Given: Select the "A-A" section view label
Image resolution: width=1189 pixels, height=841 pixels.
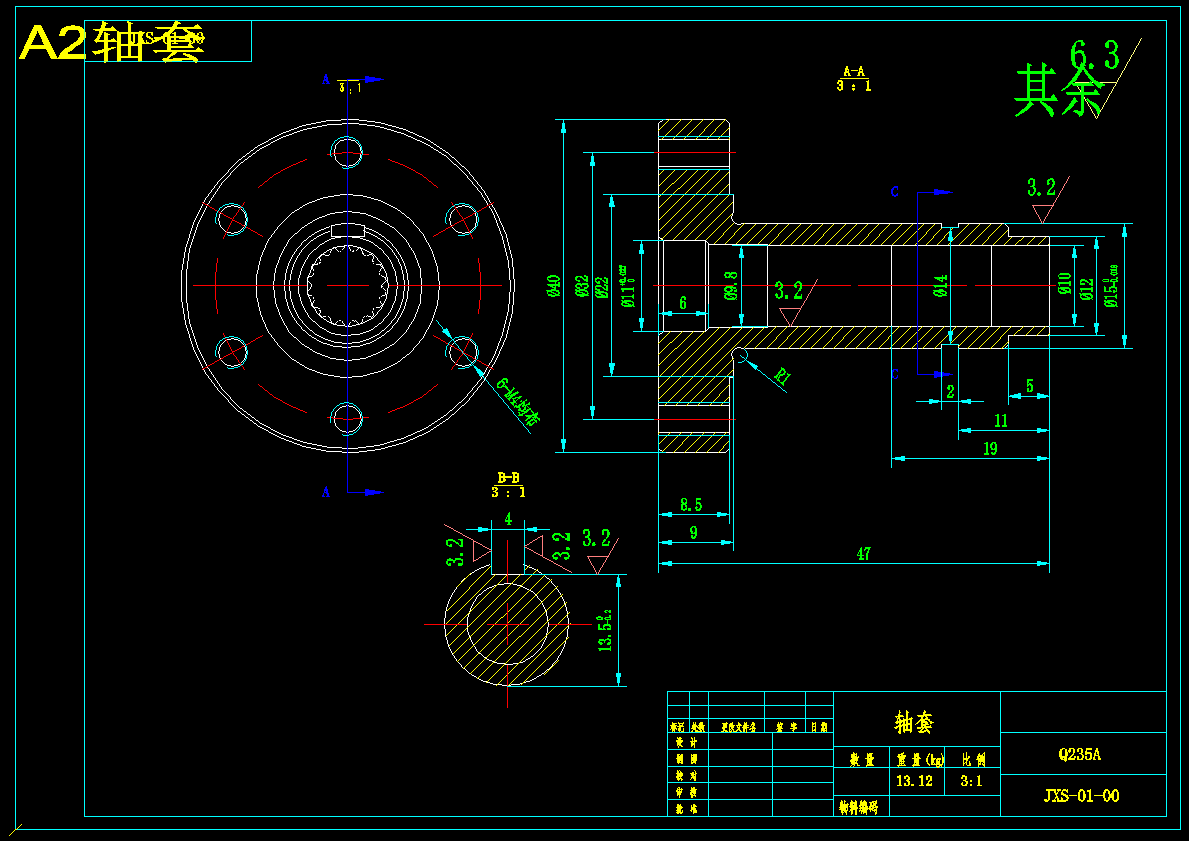Looking at the screenshot, I should point(854,71).
